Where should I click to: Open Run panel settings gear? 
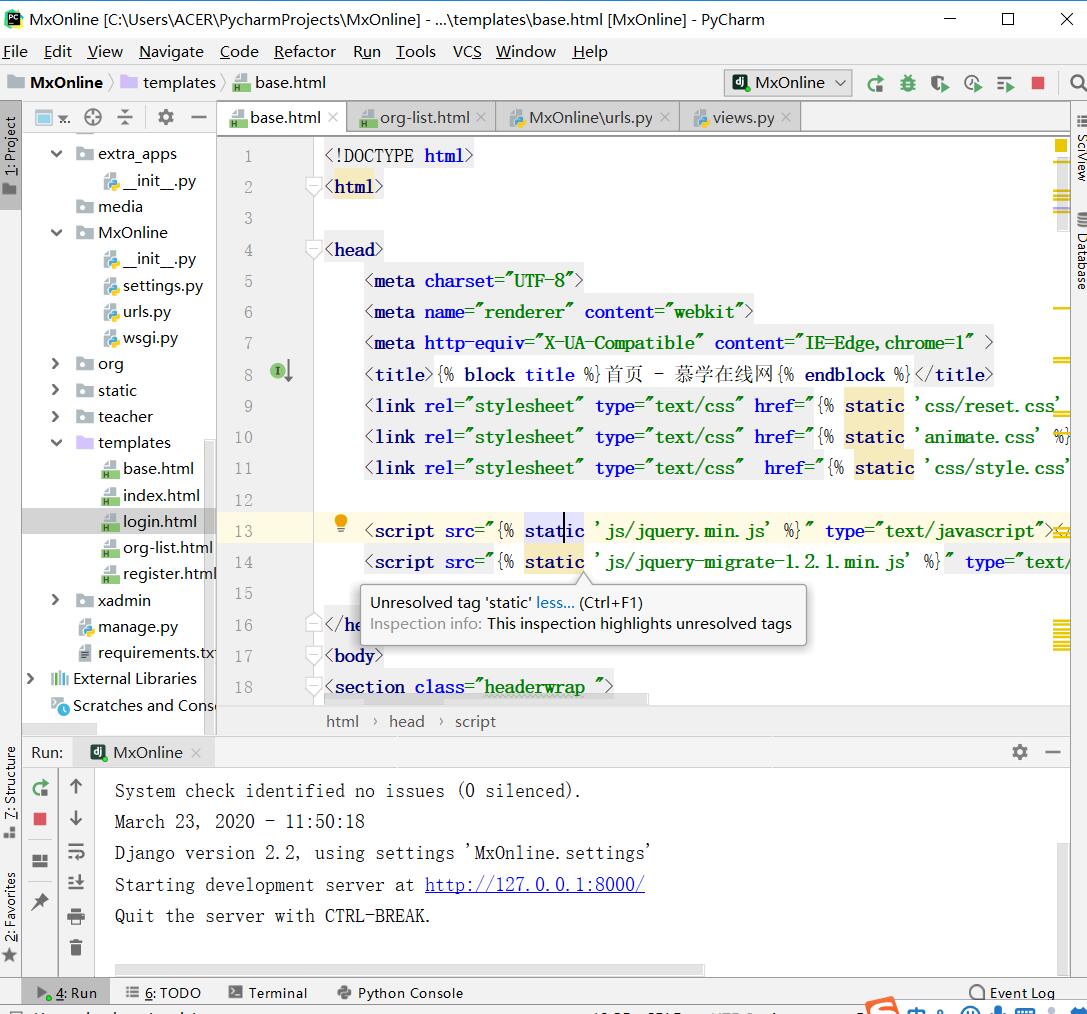(1020, 752)
